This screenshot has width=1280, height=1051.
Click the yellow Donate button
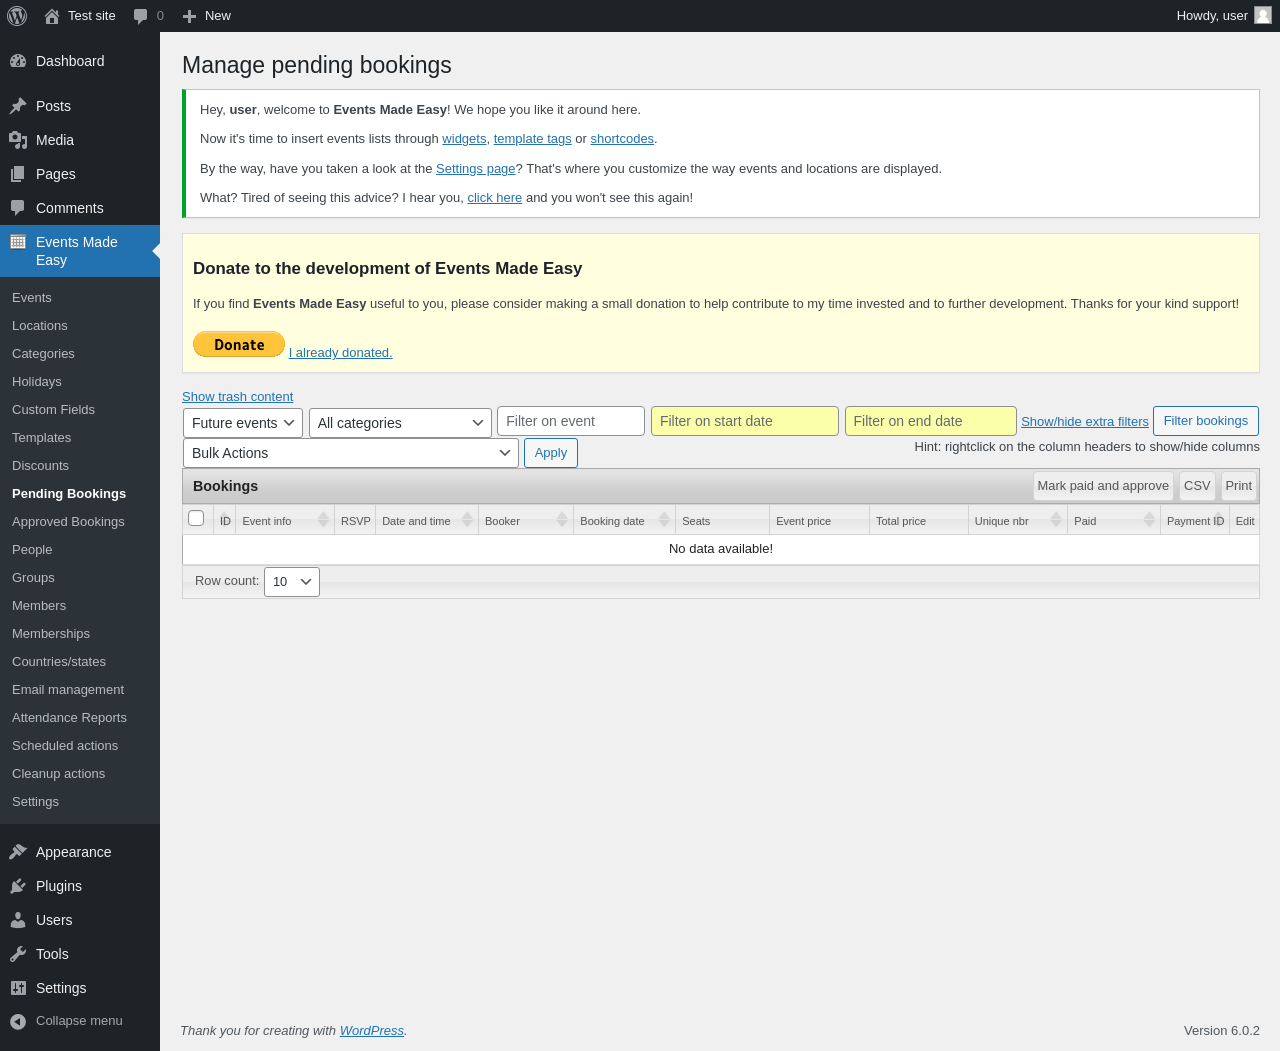click(x=239, y=344)
